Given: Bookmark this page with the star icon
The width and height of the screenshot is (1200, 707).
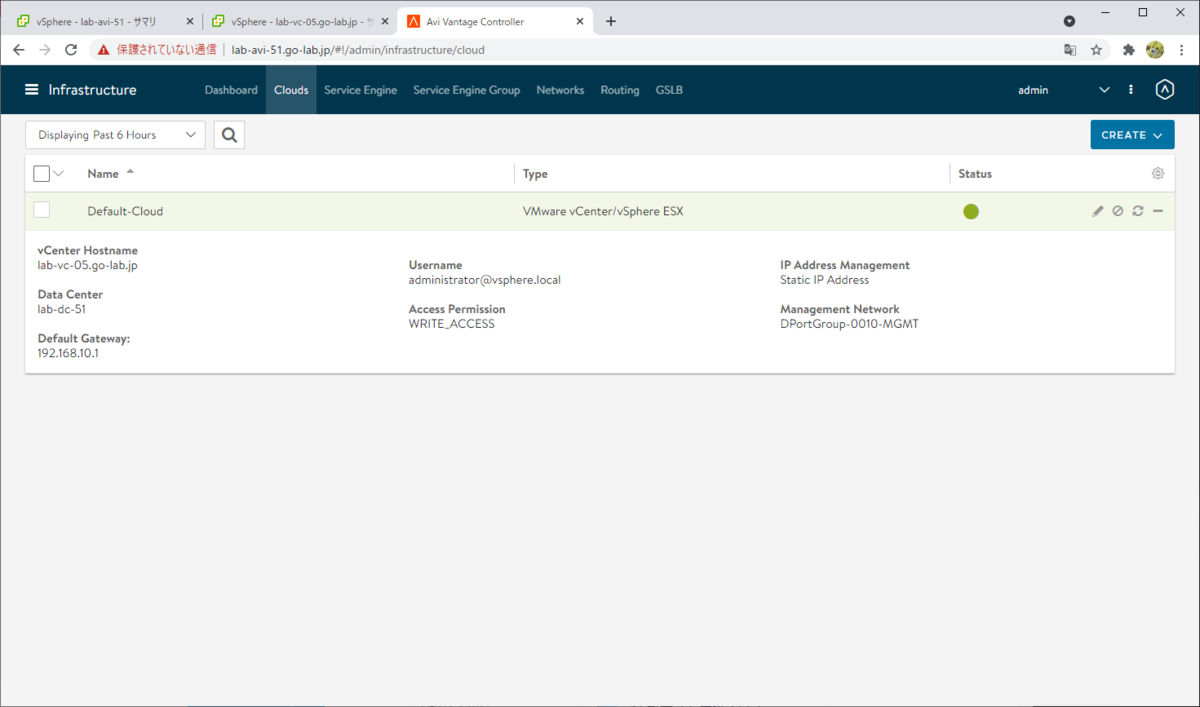Looking at the screenshot, I should 1096,49.
